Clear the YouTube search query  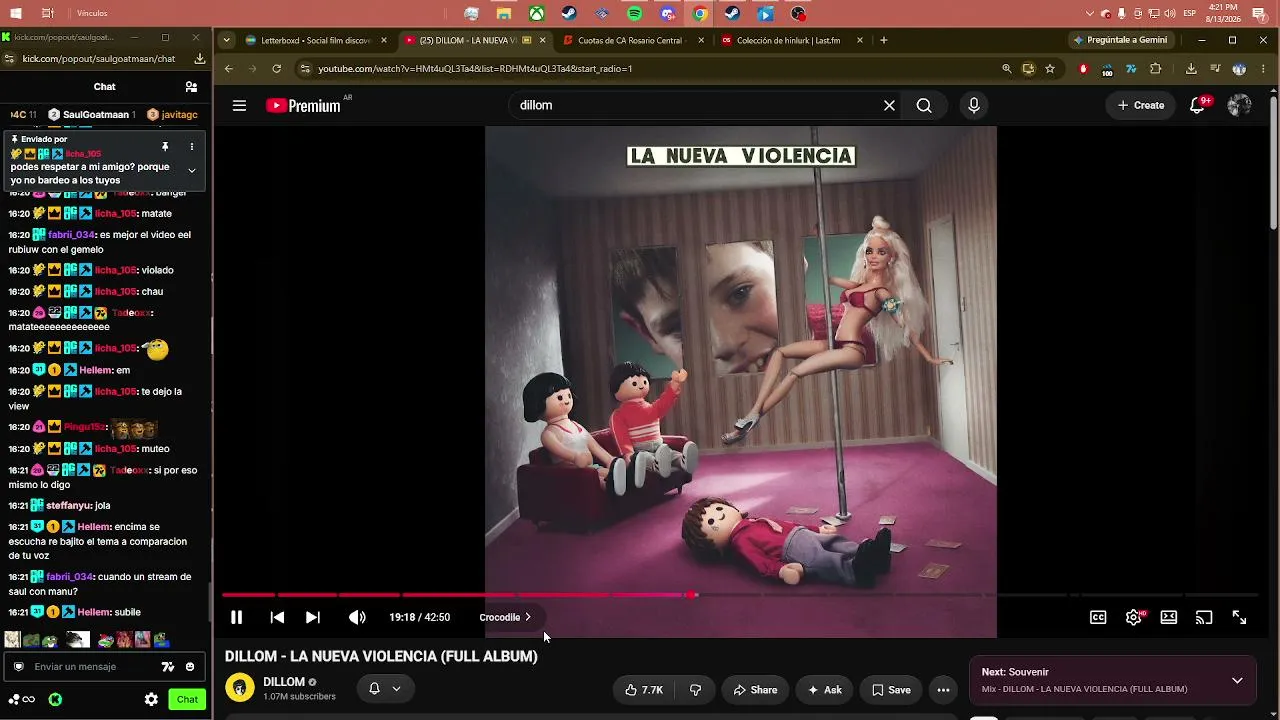pos(889,105)
